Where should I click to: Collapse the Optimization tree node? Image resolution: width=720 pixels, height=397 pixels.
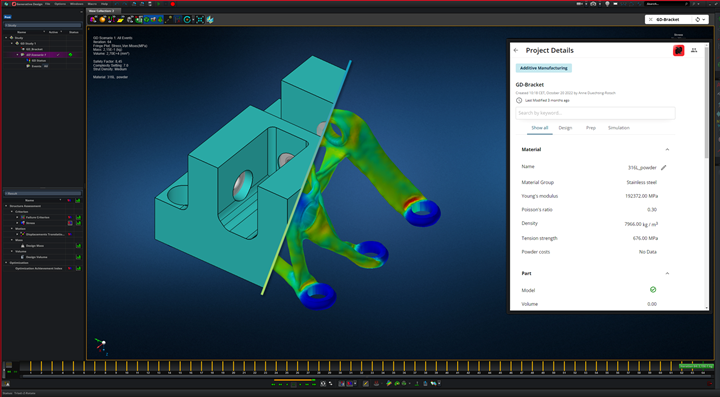coord(6,263)
